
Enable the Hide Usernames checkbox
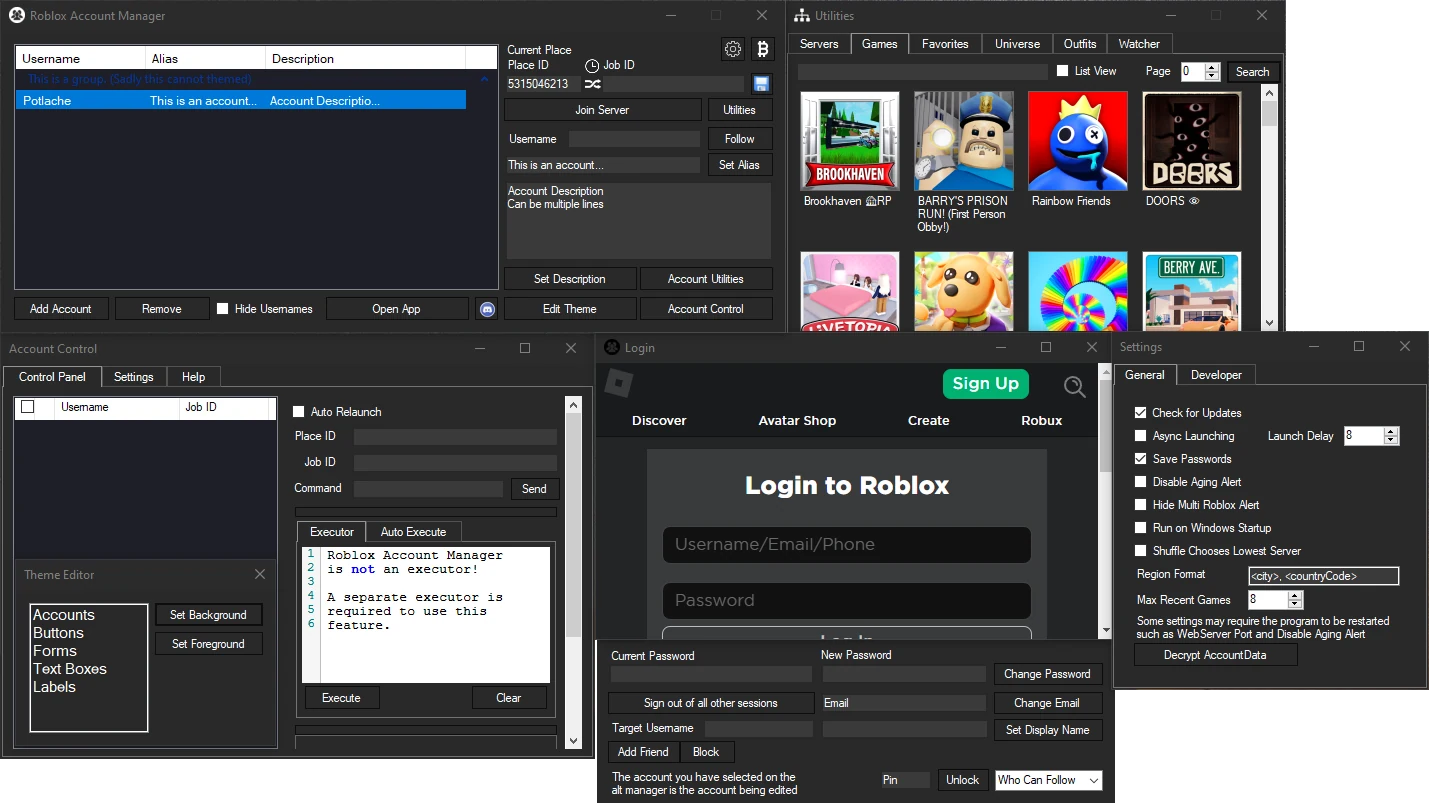point(221,309)
